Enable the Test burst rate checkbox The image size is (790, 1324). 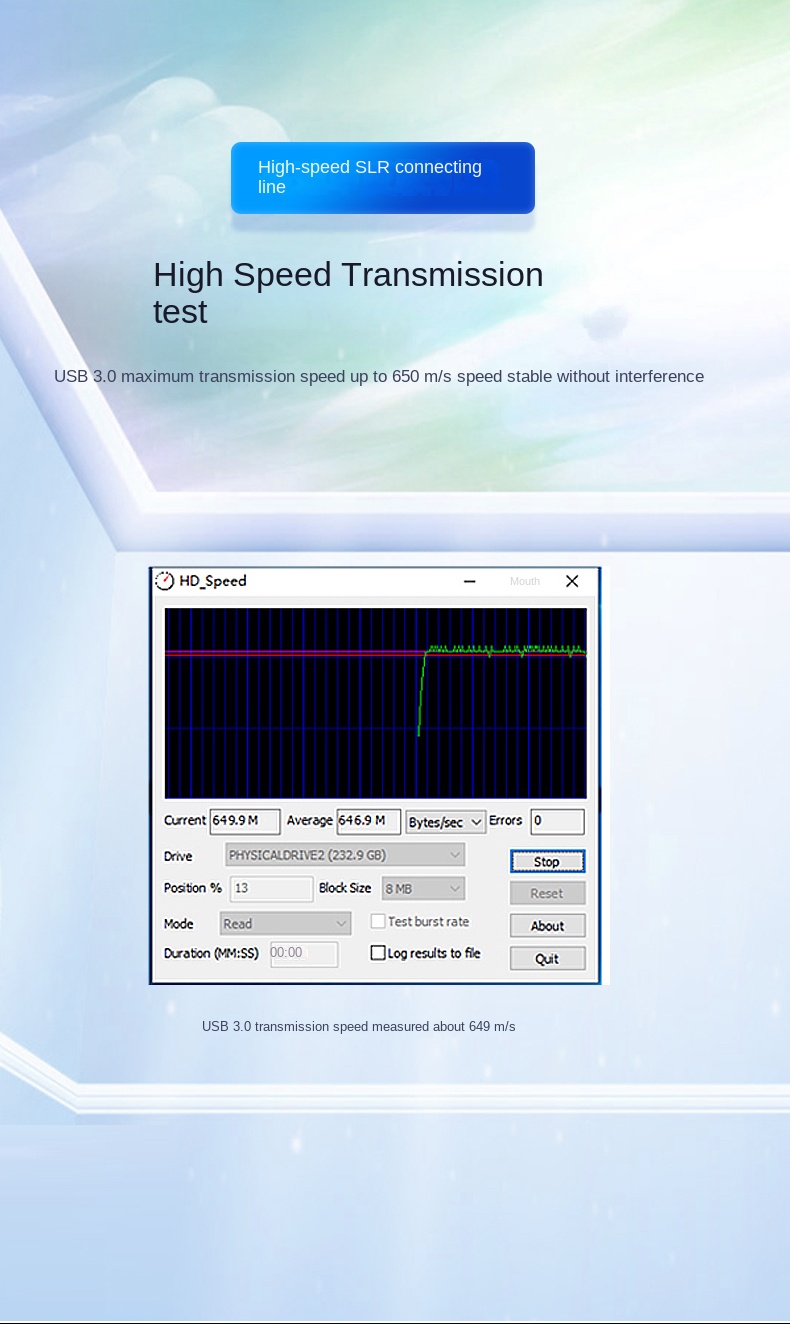(378, 921)
